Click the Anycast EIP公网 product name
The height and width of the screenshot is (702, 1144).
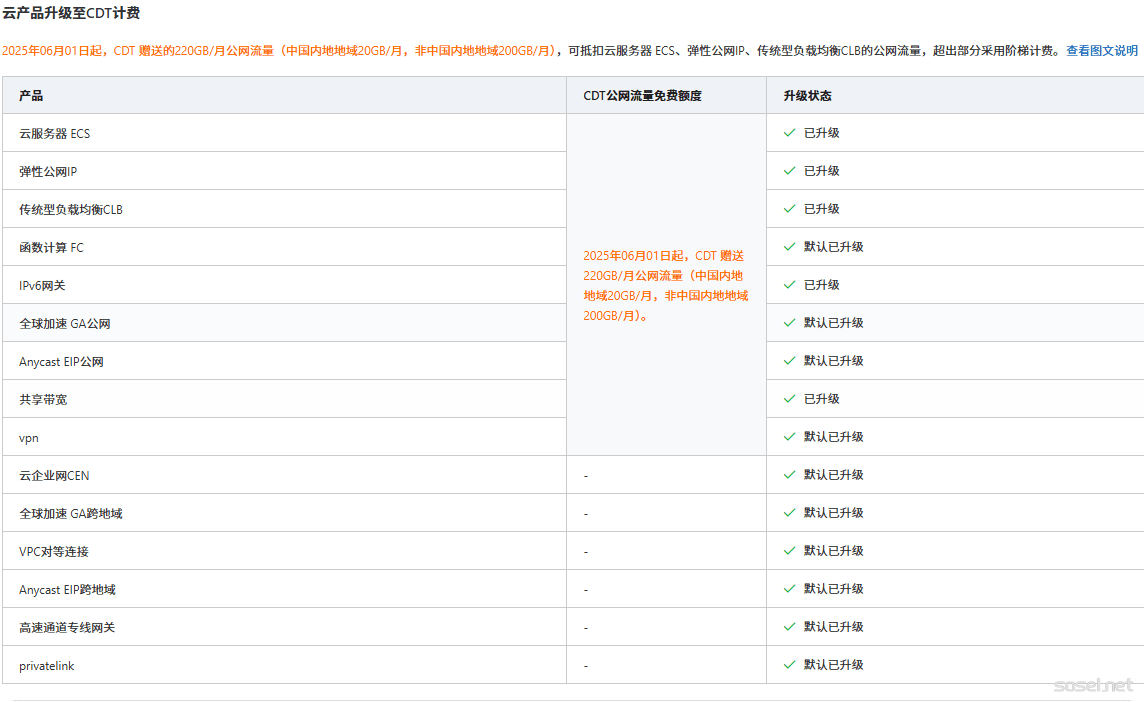(x=61, y=362)
